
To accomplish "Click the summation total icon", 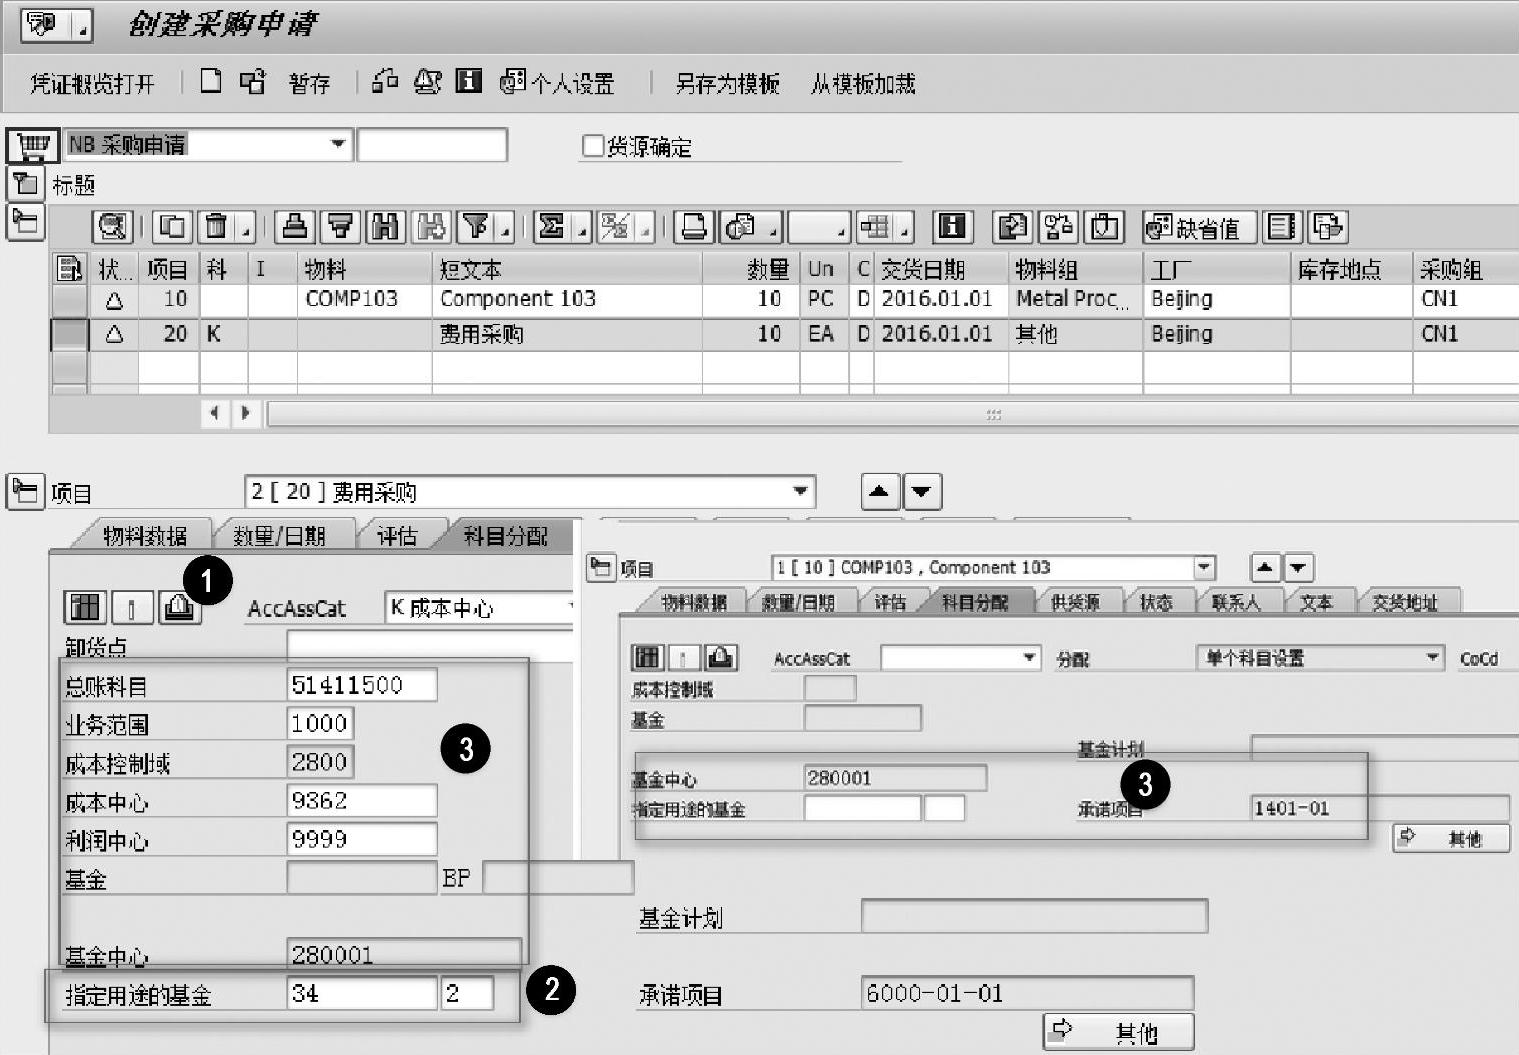I will tap(551, 228).
